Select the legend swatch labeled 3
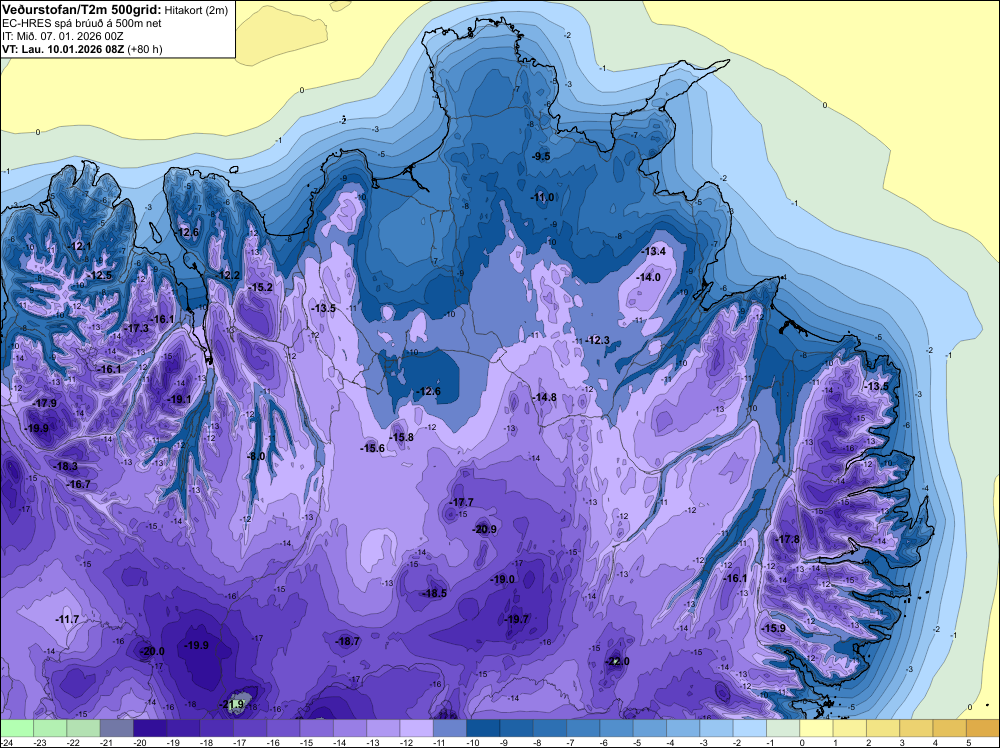Image resolution: width=1000 pixels, height=748 pixels. click(x=916, y=728)
